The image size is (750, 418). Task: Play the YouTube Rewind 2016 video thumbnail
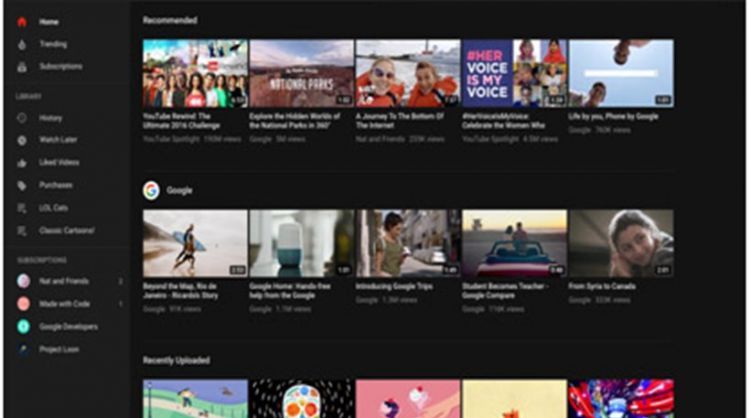pos(195,73)
